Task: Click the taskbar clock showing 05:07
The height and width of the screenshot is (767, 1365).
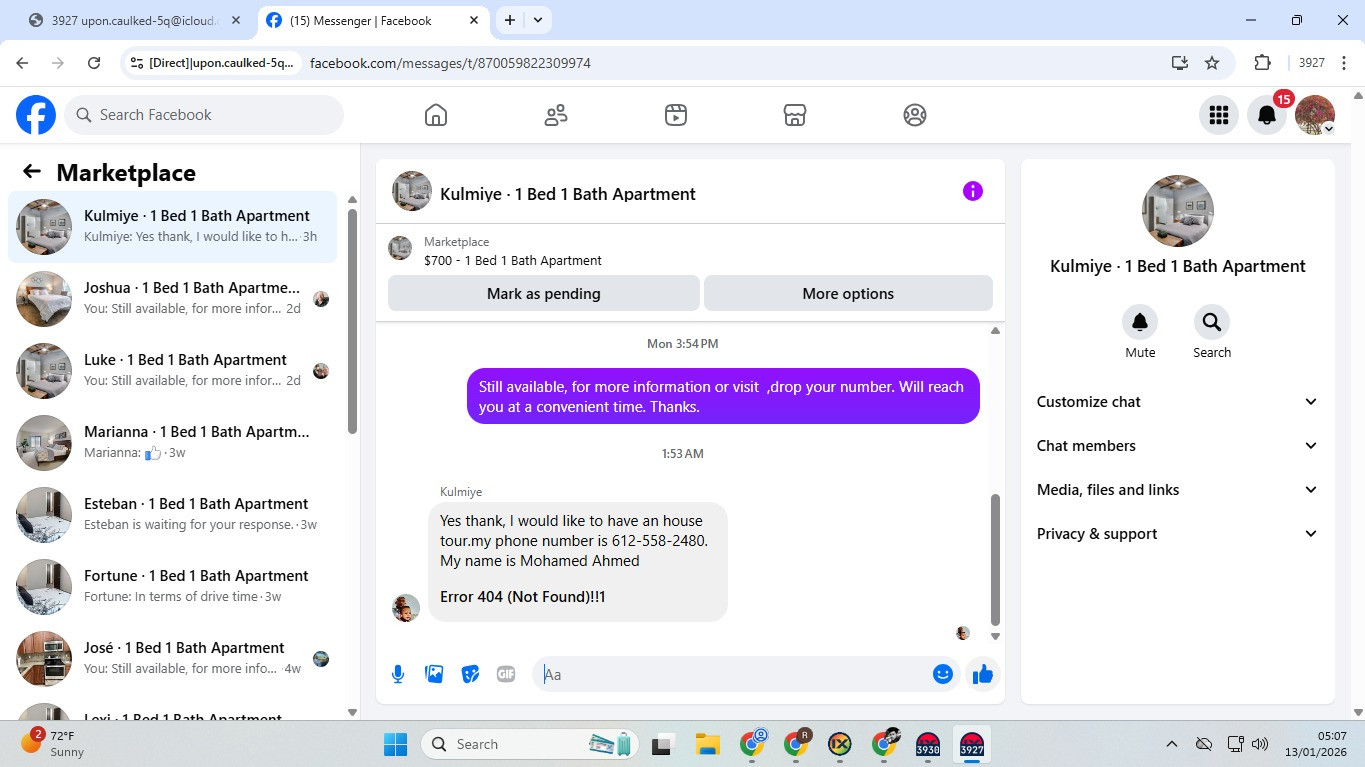Action: [x=1318, y=744]
